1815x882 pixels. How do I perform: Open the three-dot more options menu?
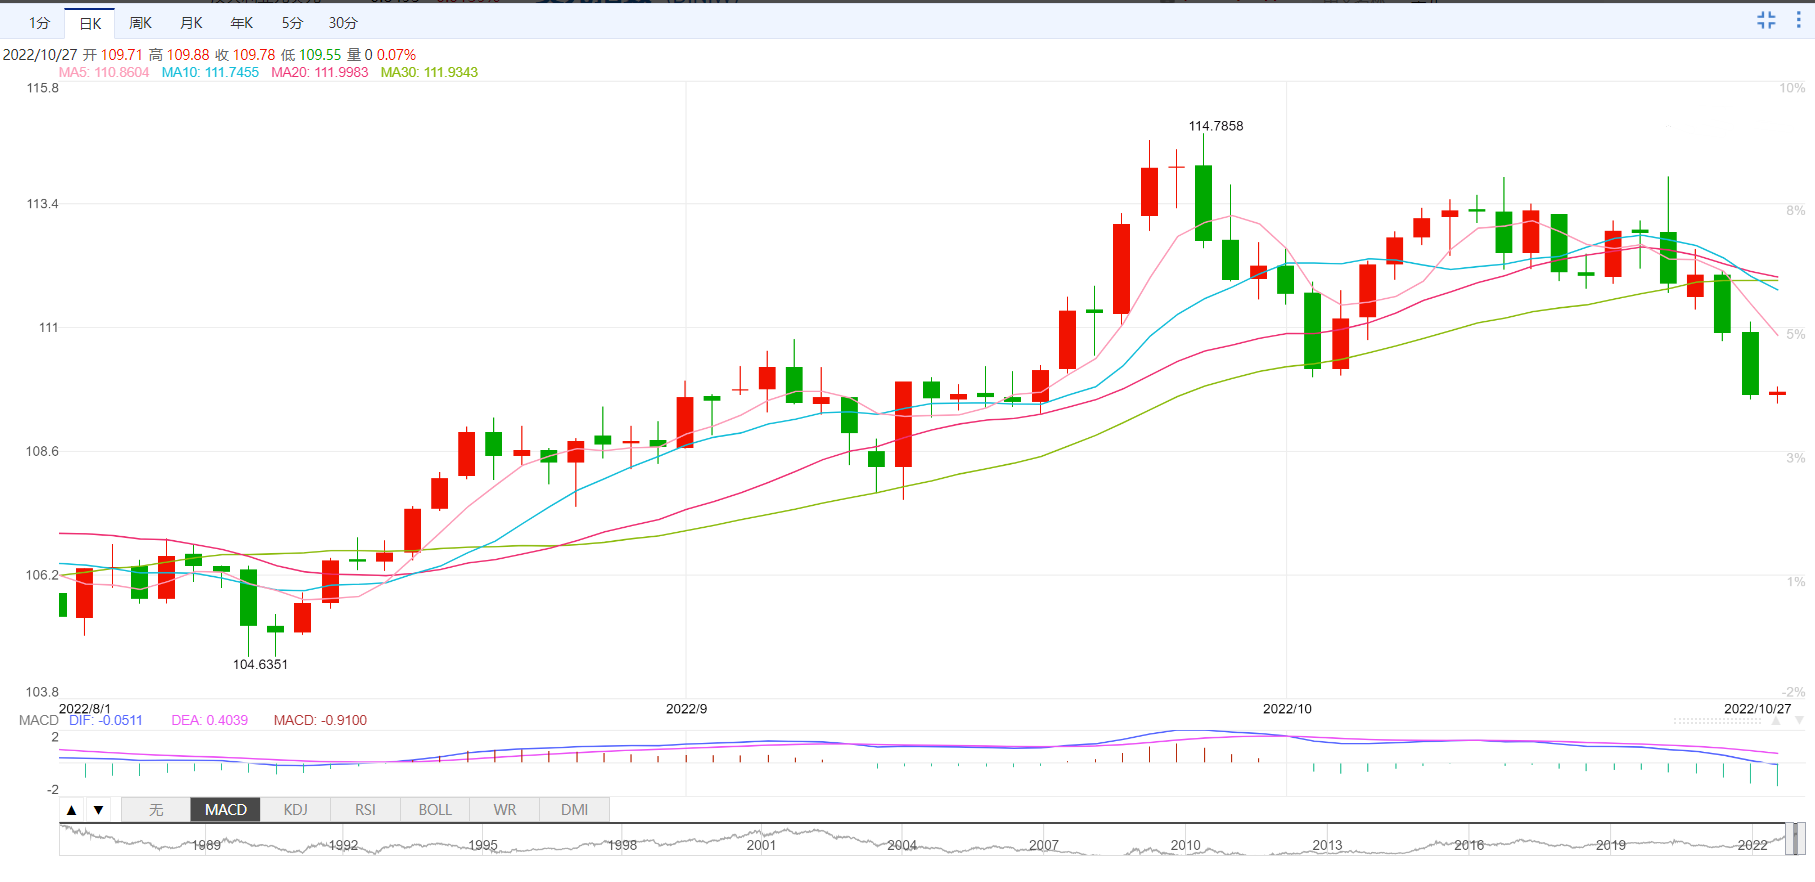coord(1798,20)
